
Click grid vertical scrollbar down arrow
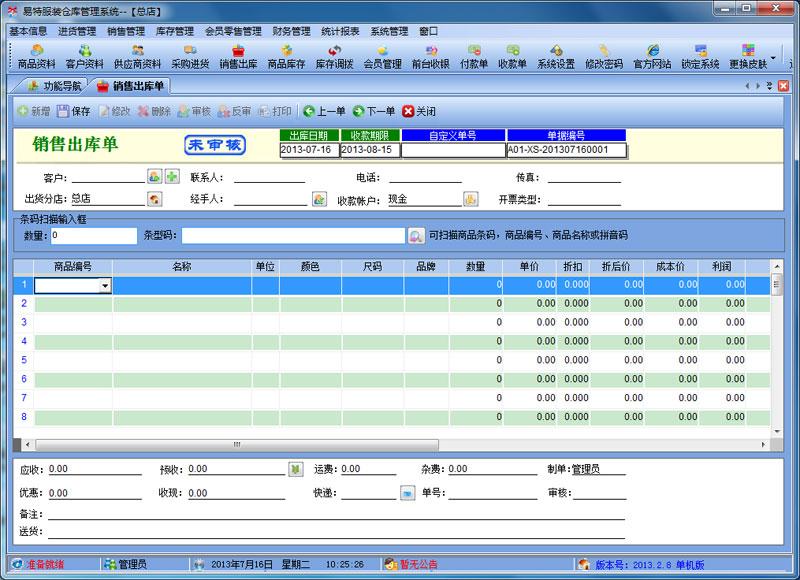[x=777, y=432]
